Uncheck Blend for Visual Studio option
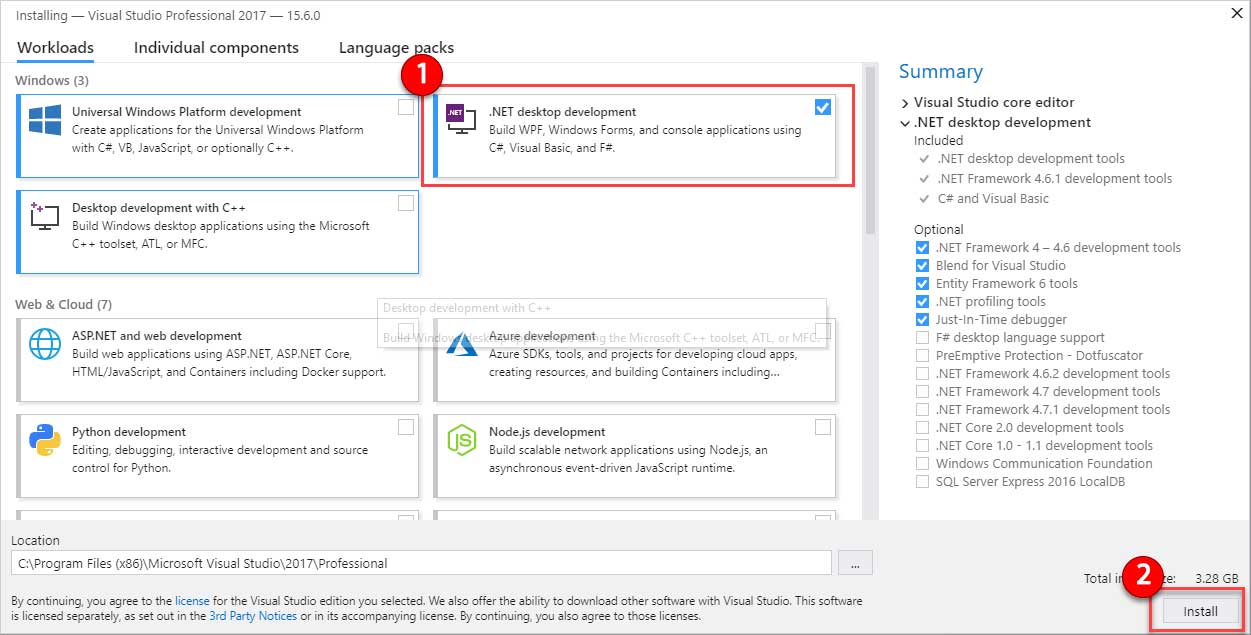 (x=922, y=265)
